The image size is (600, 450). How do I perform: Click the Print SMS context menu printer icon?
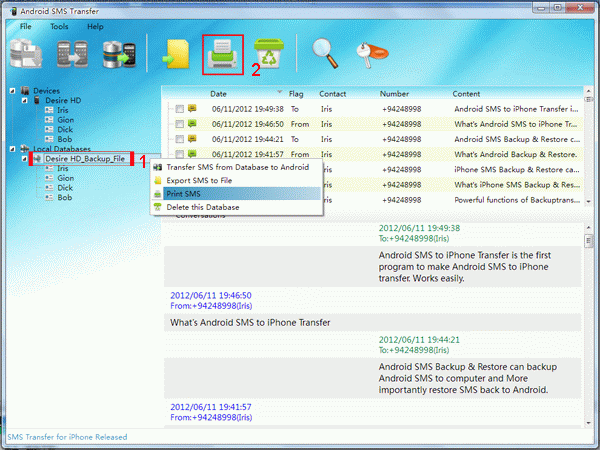tap(157, 194)
